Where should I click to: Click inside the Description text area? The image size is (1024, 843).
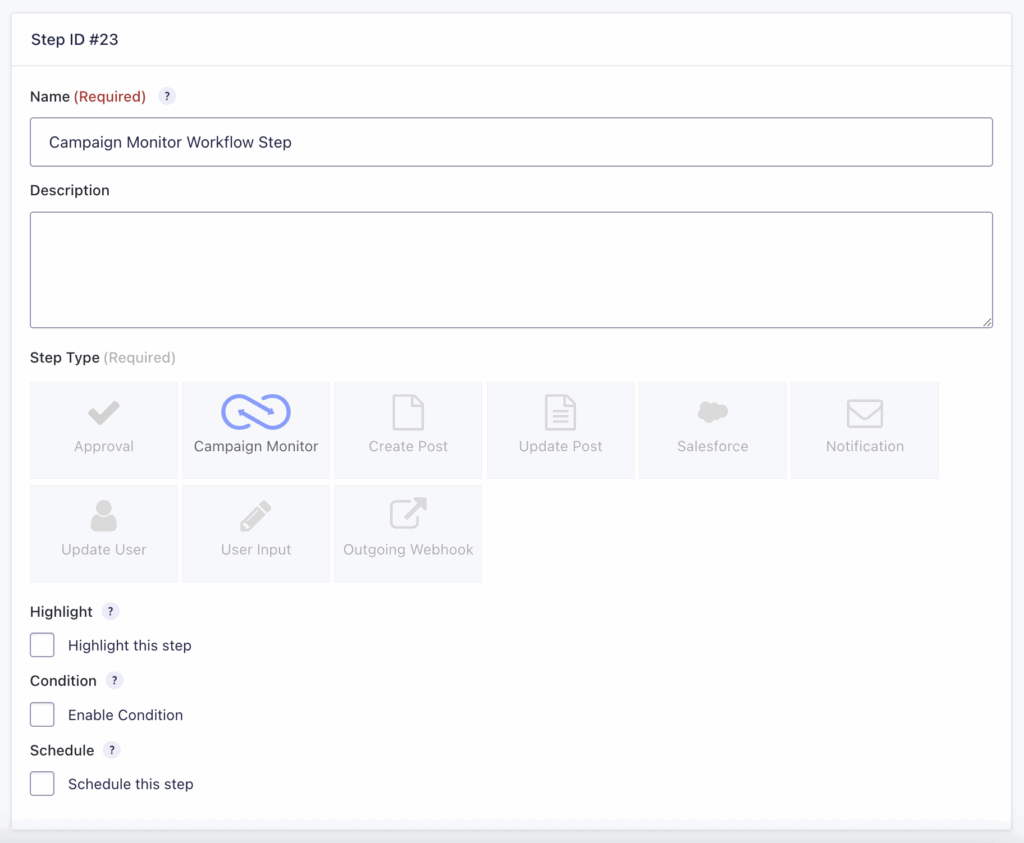point(511,270)
